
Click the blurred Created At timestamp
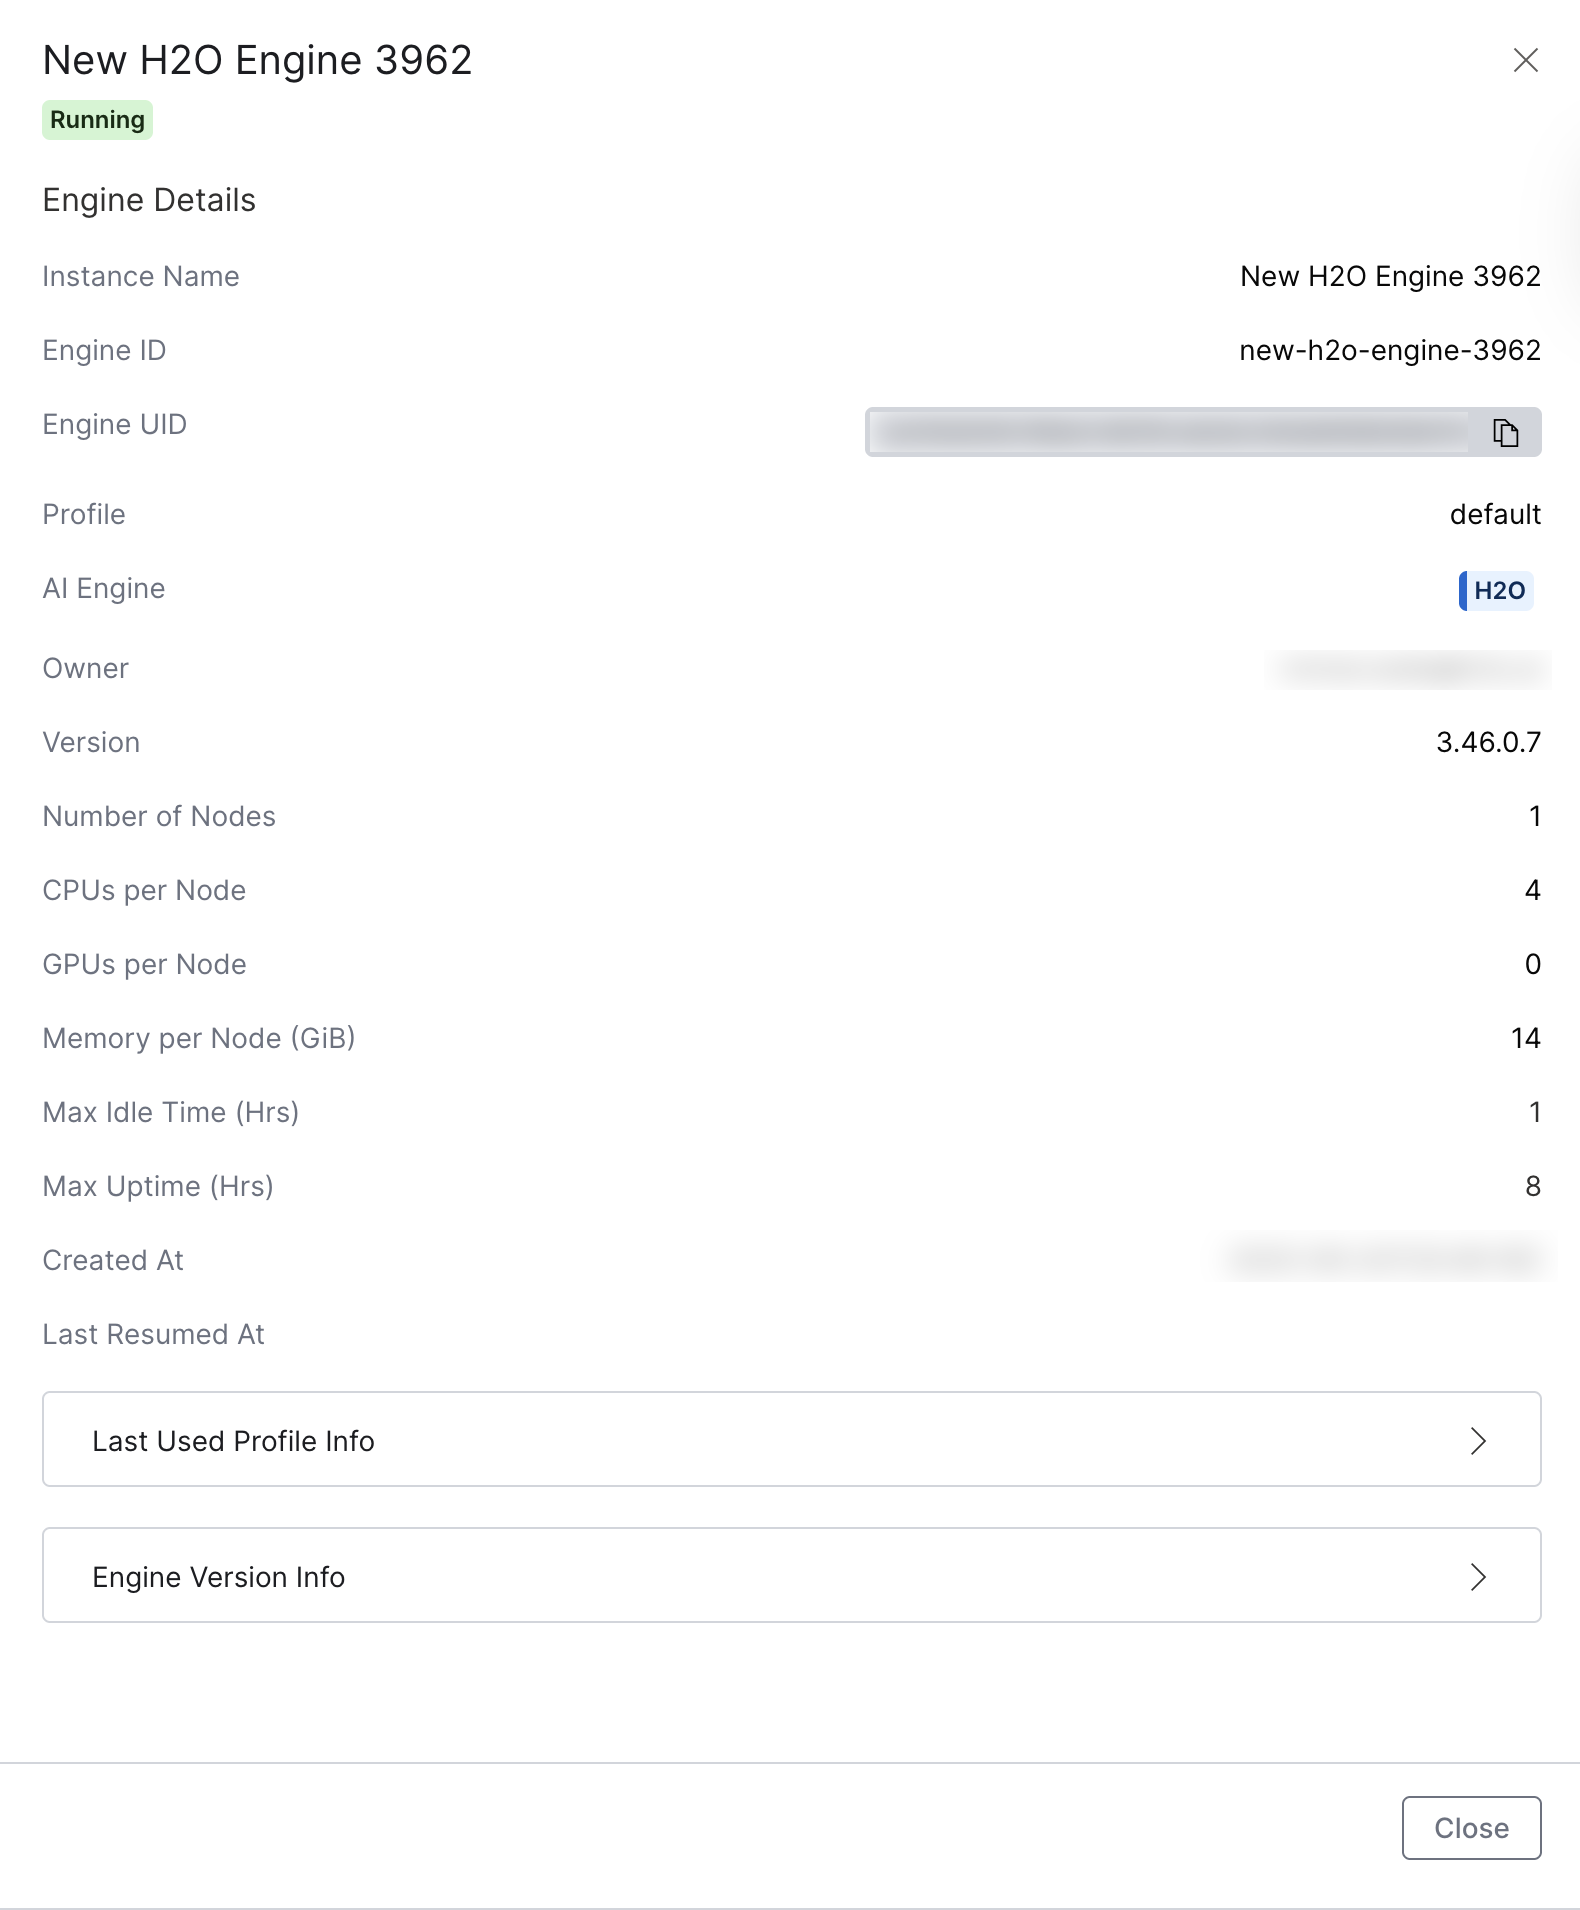(1385, 1258)
